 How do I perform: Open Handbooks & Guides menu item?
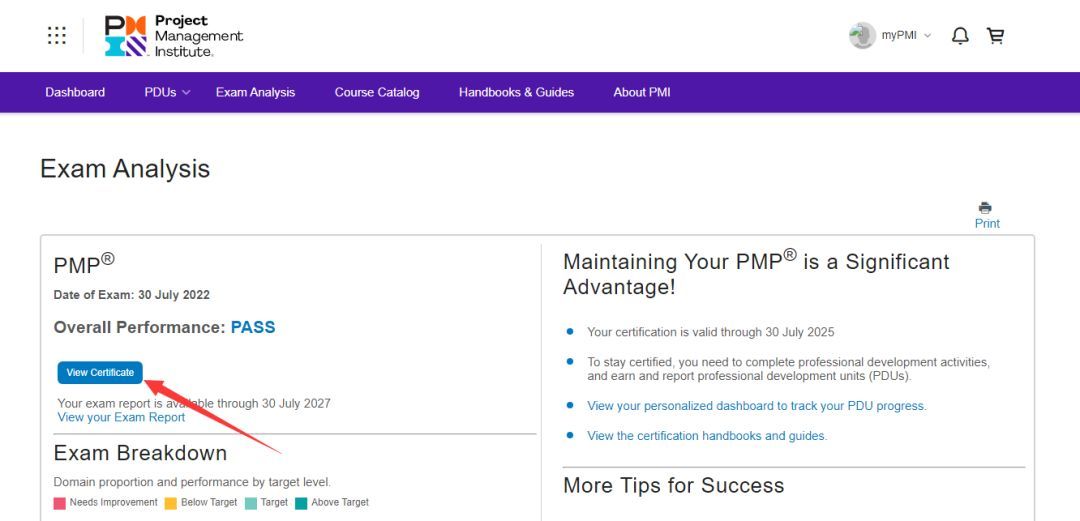pos(516,92)
